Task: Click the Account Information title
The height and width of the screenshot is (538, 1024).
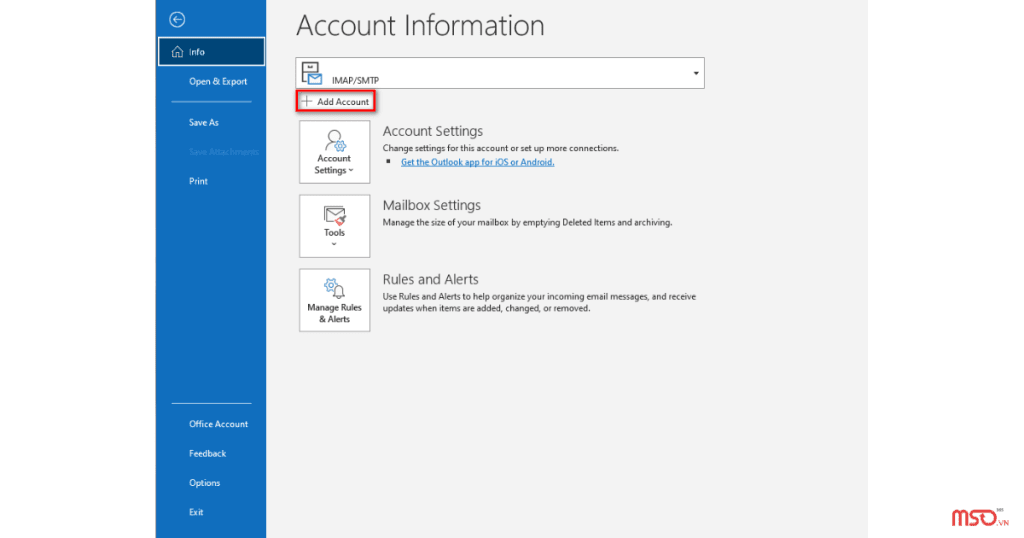Action: click(420, 25)
